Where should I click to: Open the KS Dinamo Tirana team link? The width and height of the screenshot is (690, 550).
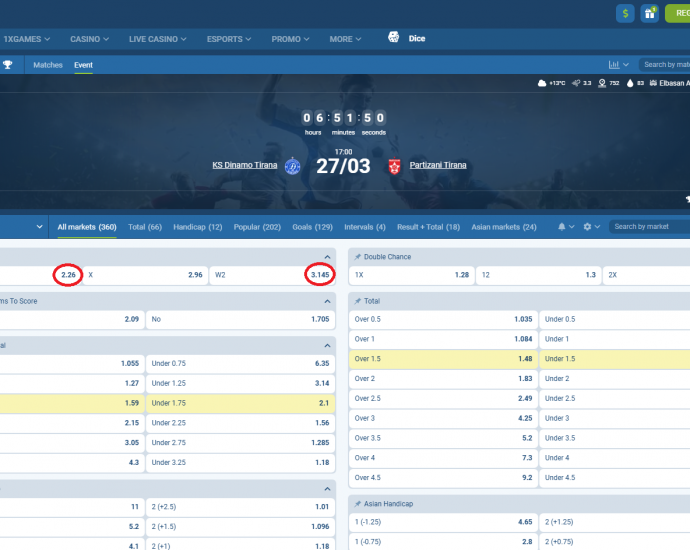click(245, 165)
